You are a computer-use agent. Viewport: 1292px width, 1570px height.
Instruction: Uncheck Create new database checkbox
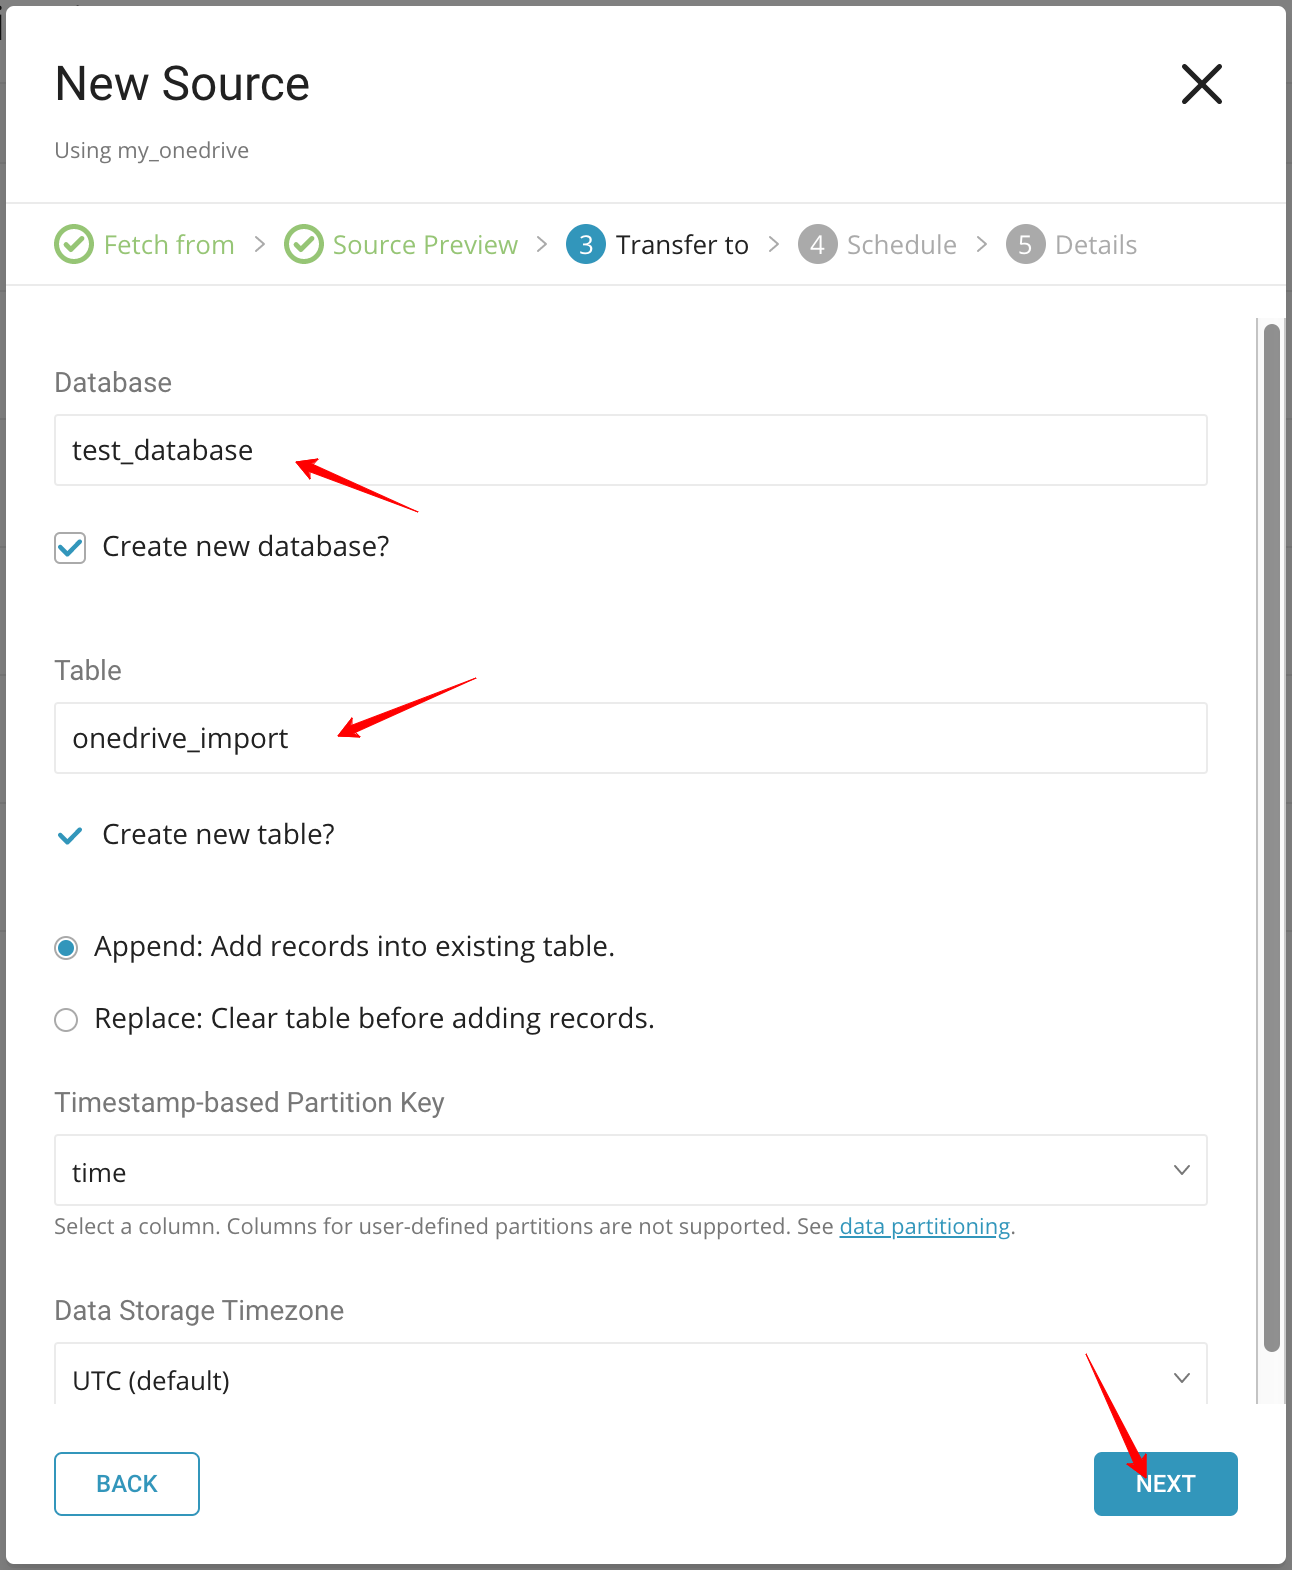pyautogui.click(x=70, y=548)
